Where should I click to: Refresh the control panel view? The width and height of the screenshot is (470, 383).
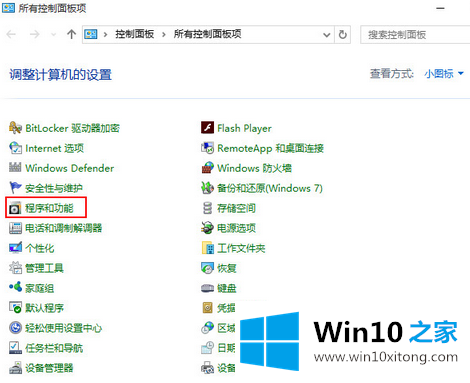pos(343,34)
